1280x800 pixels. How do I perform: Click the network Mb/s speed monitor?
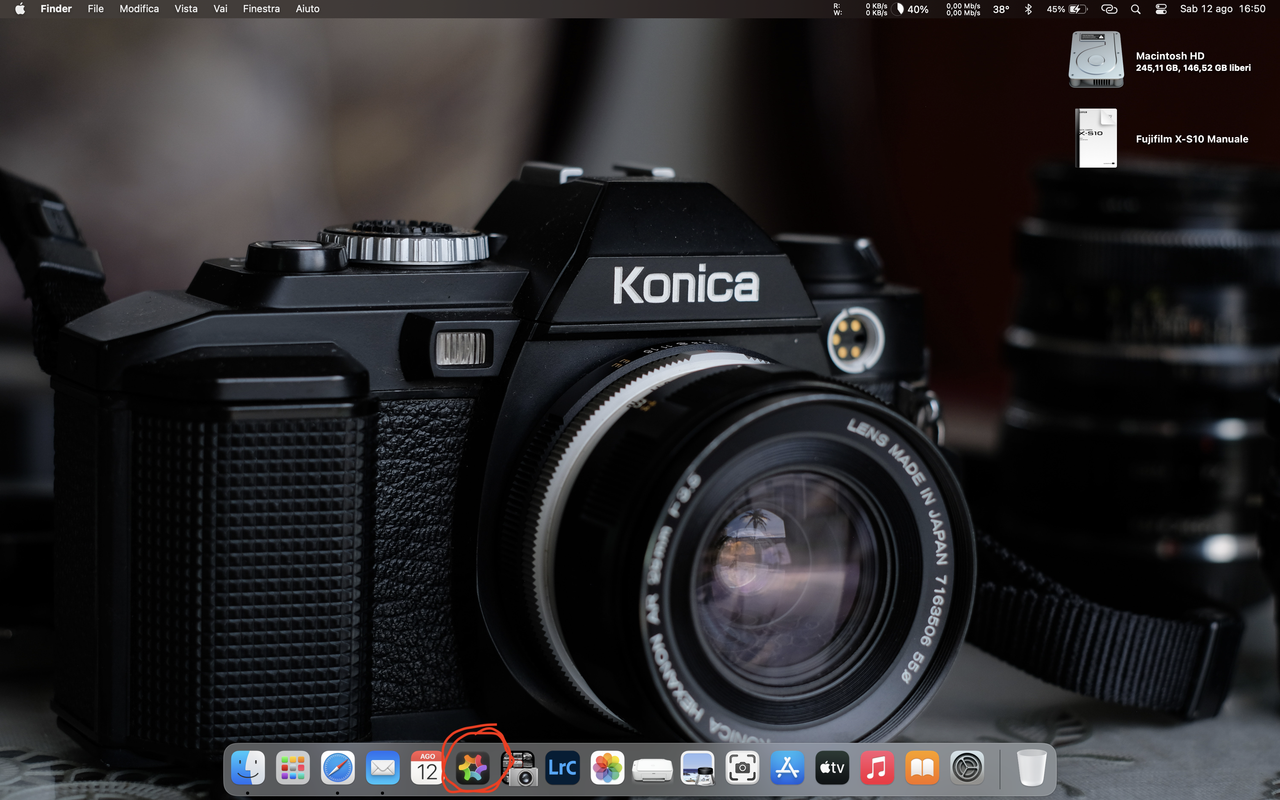click(x=963, y=9)
